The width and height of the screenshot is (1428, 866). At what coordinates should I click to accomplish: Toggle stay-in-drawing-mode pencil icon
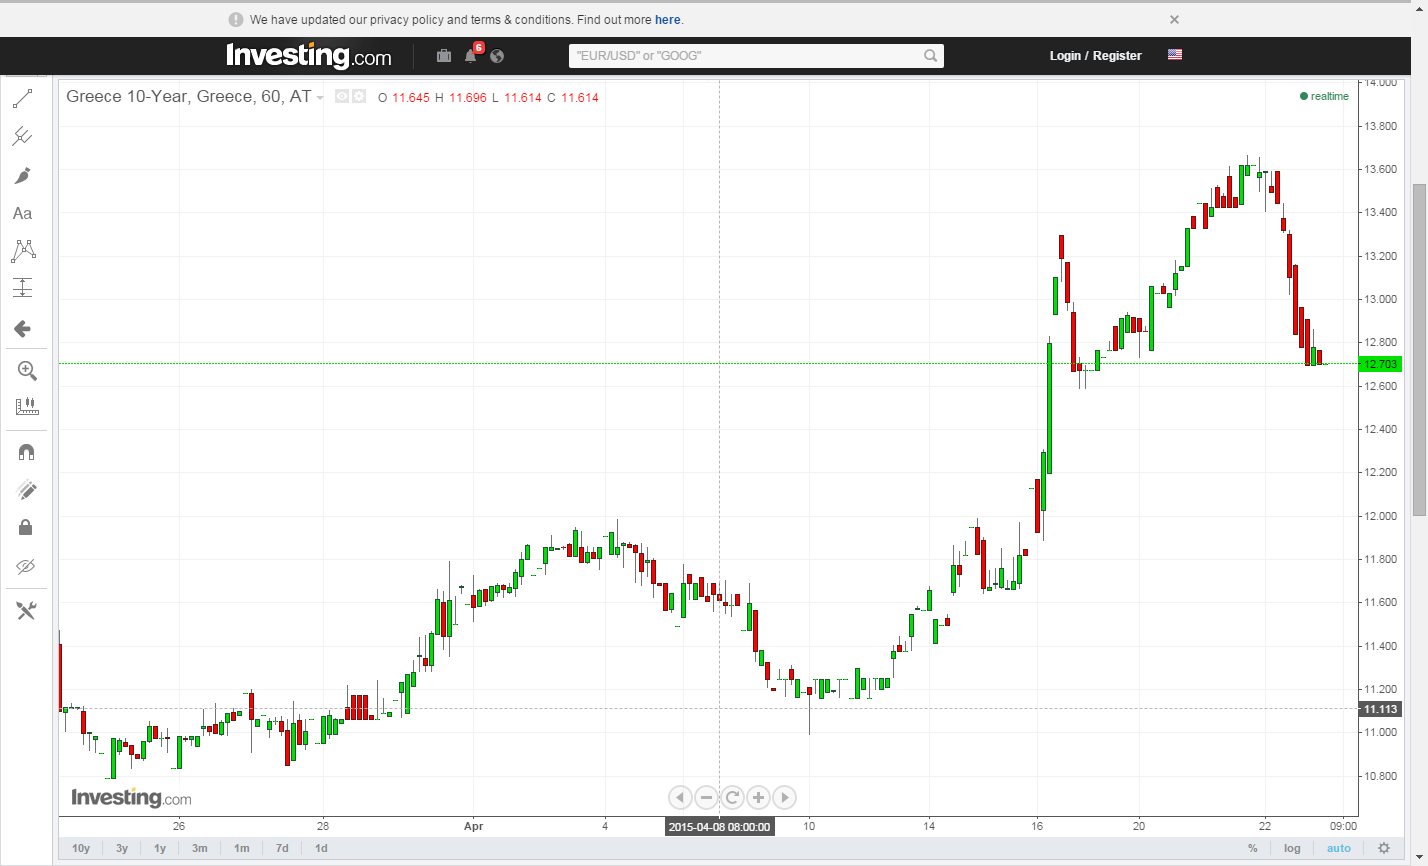coord(26,490)
